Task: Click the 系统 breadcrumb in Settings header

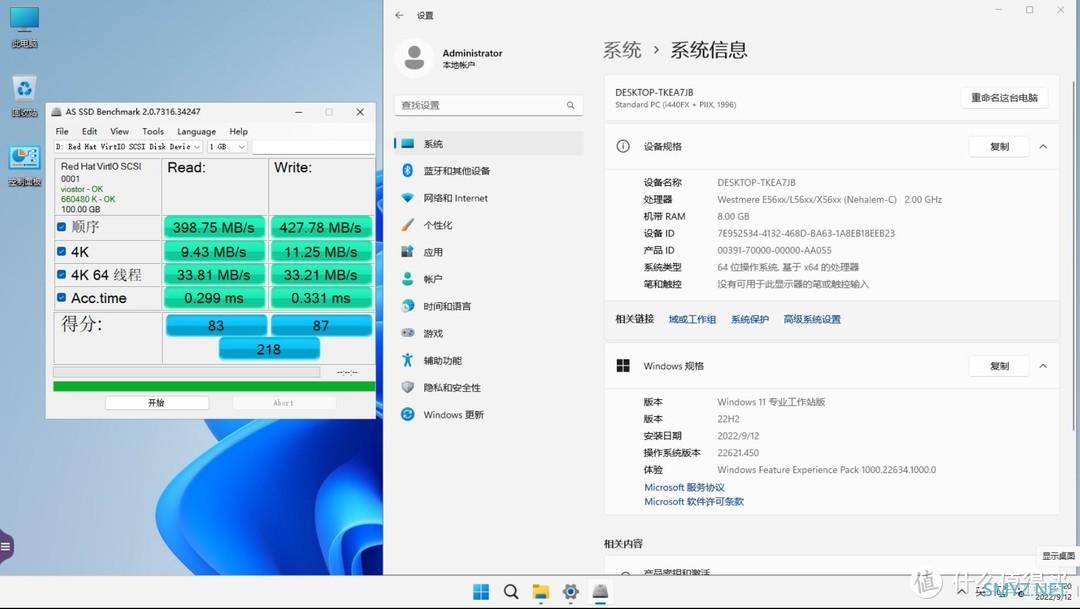Action: (x=622, y=50)
